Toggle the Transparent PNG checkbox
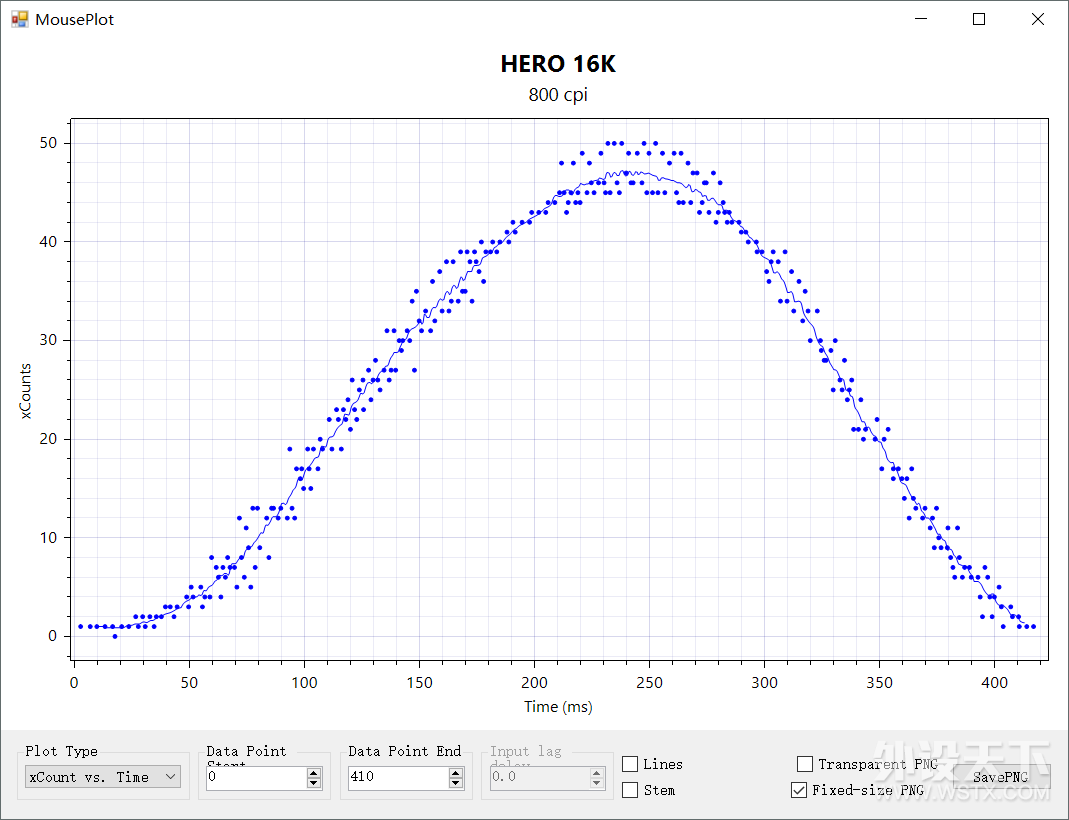 click(x=805, y=764)
